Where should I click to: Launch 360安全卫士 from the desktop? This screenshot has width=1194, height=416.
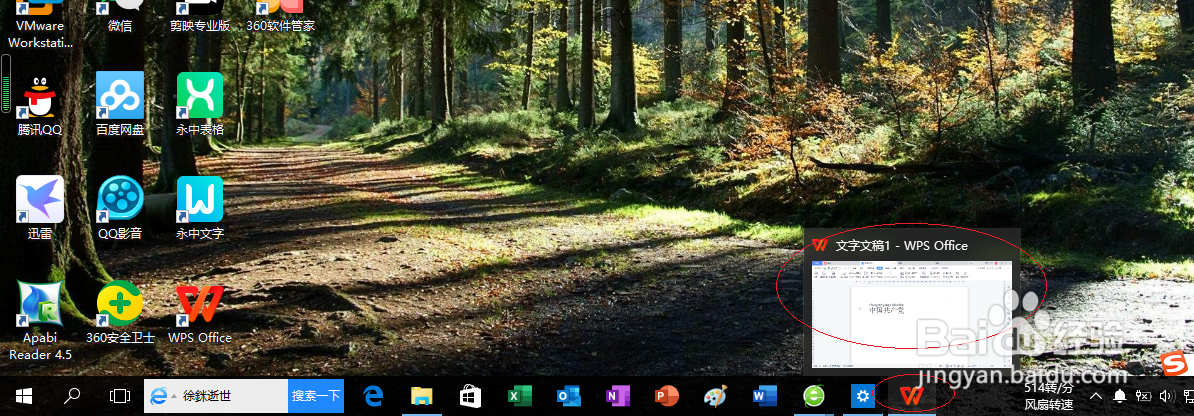[120, 312]
